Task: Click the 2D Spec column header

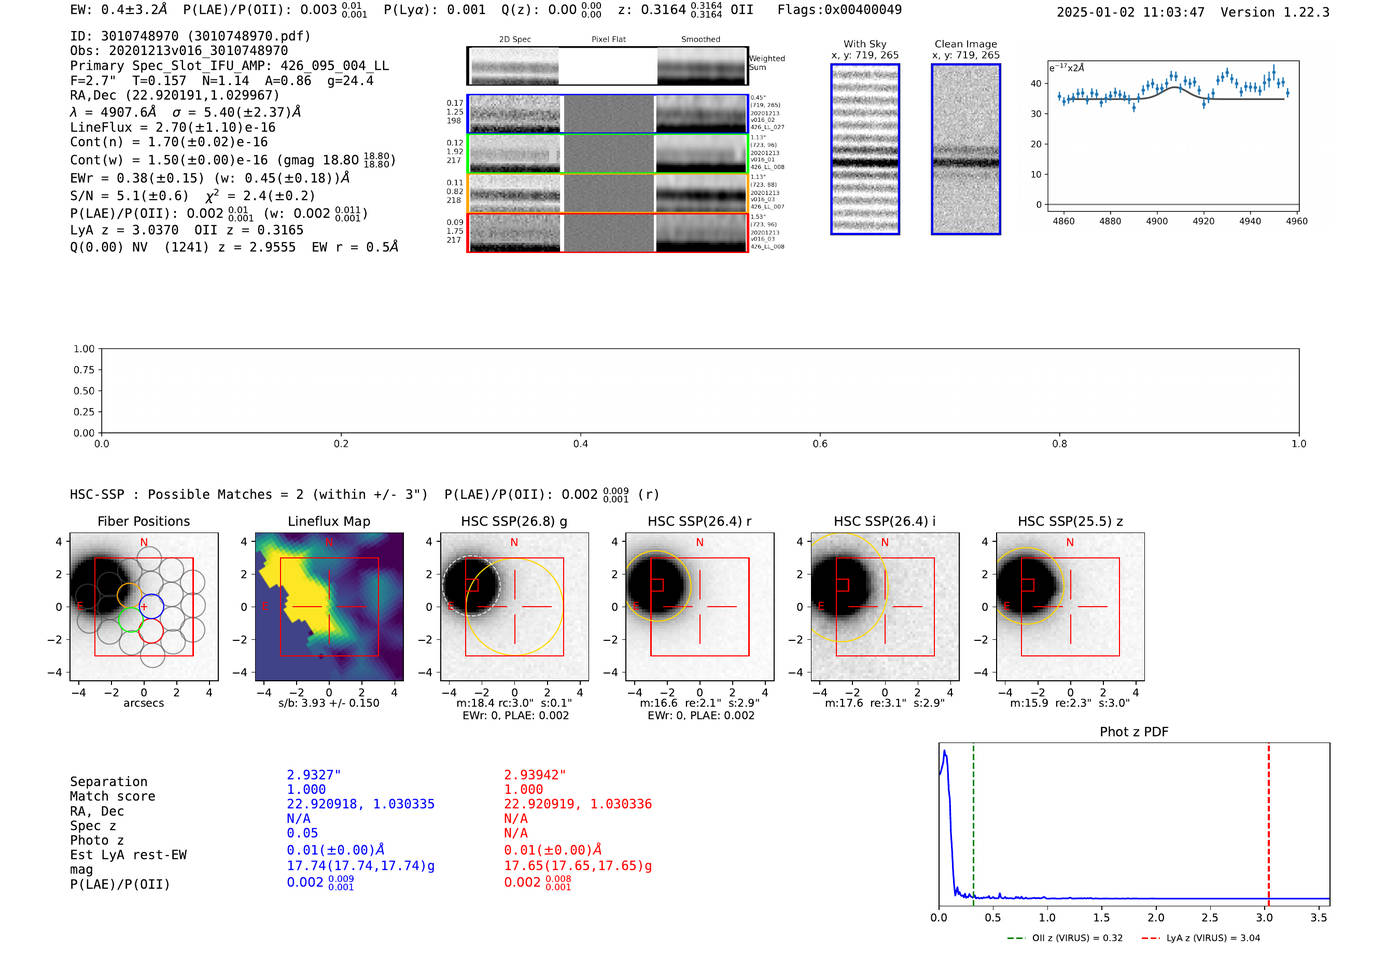Action: (515, 40)
